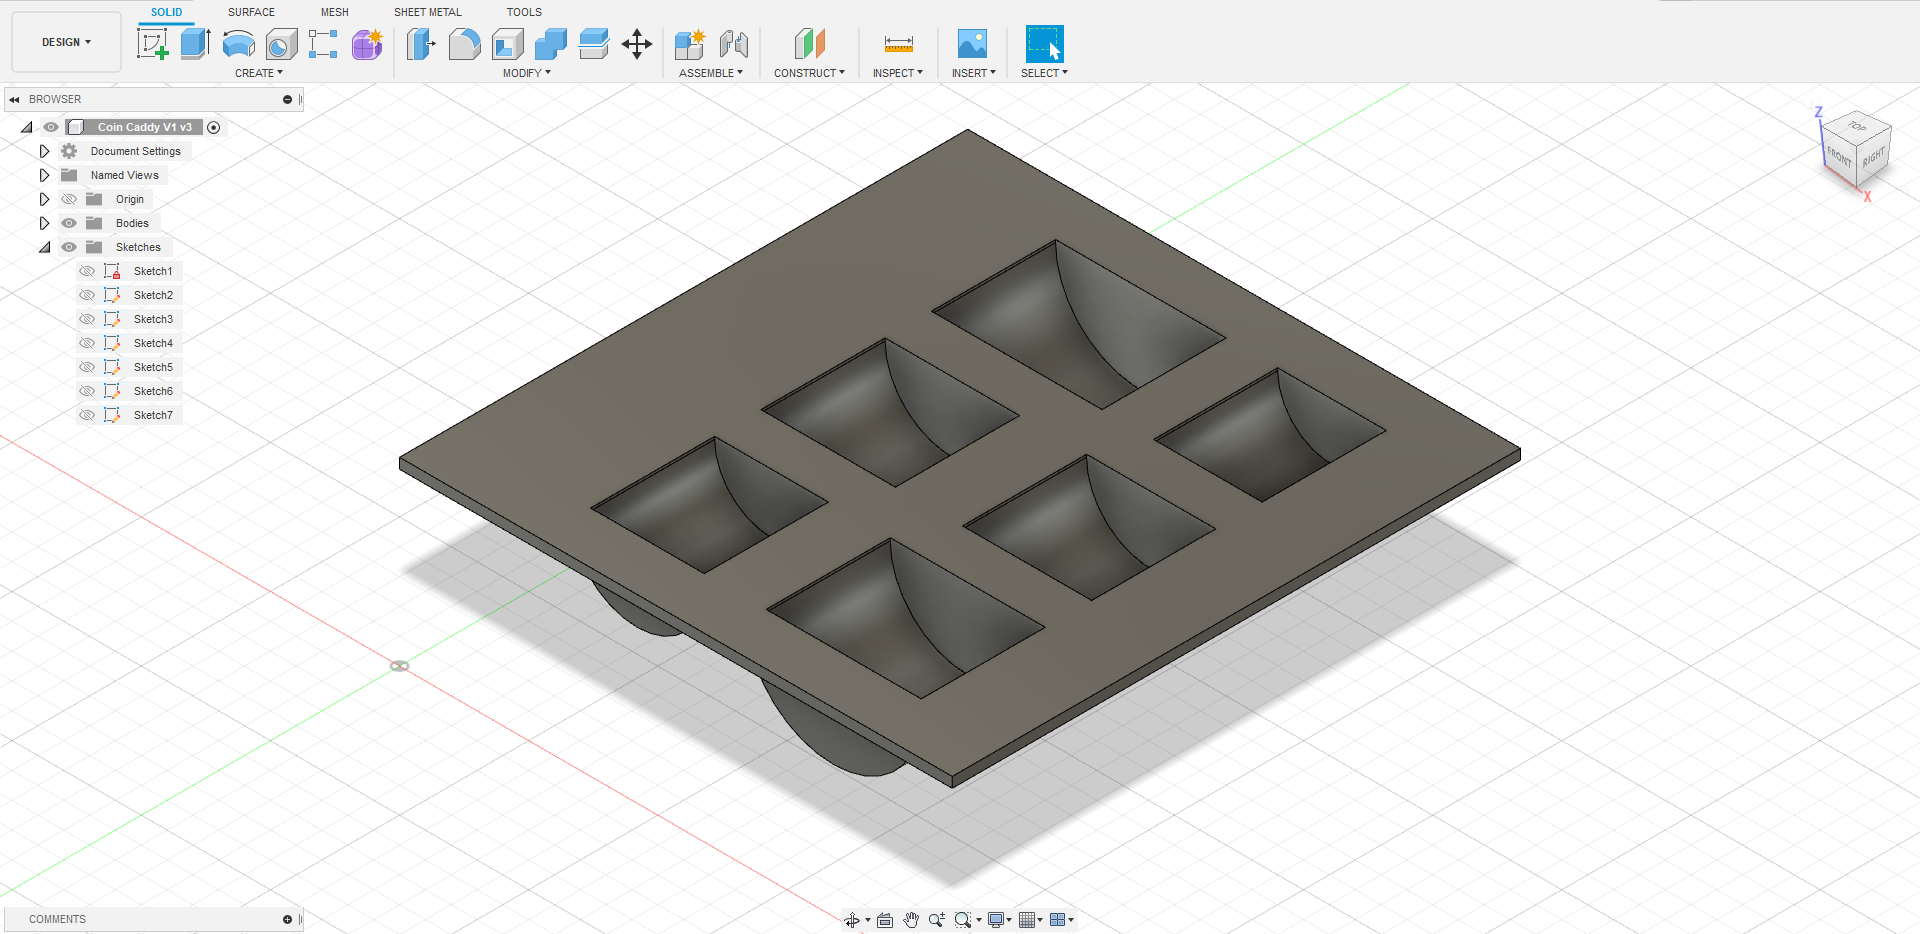Select the Joint tool icon

tap(733, 44)
